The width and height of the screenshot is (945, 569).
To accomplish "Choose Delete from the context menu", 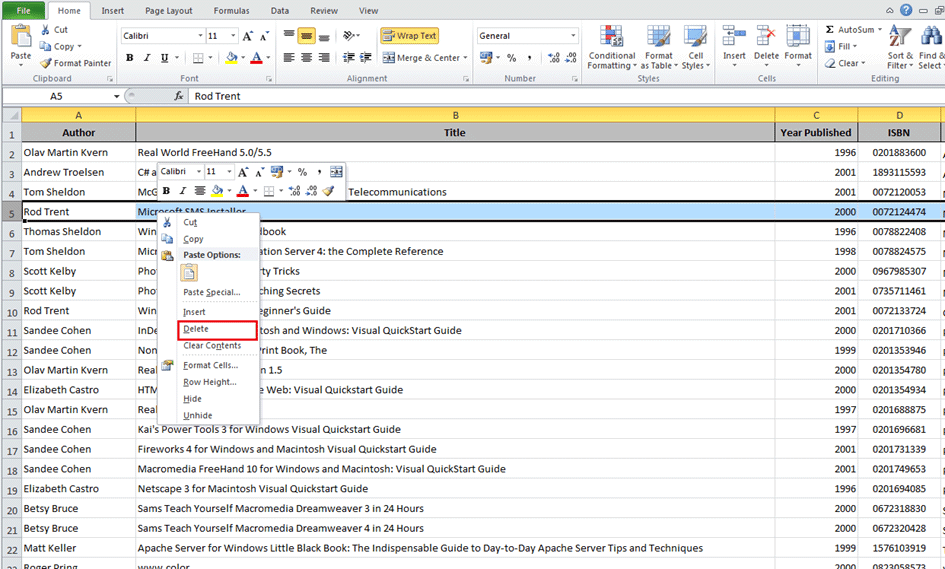I will point(217,329).
